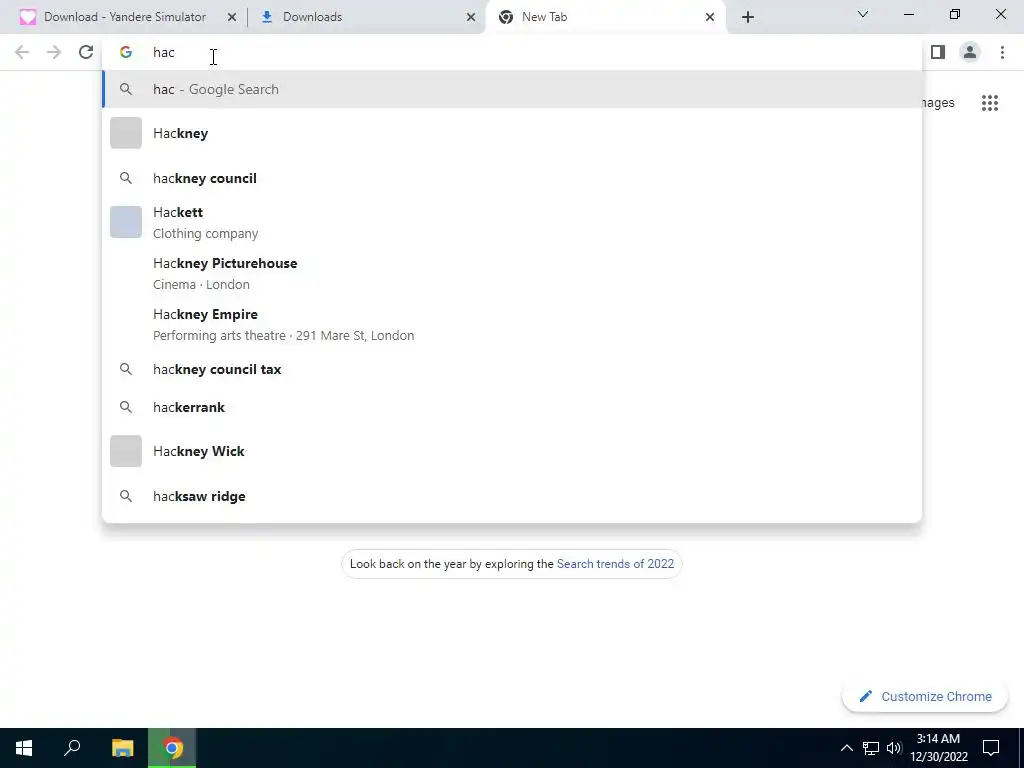Click the browser forward arrow
Image resolution: width=1024 pixels, height=768 pixels.
(x=54, y=52)
